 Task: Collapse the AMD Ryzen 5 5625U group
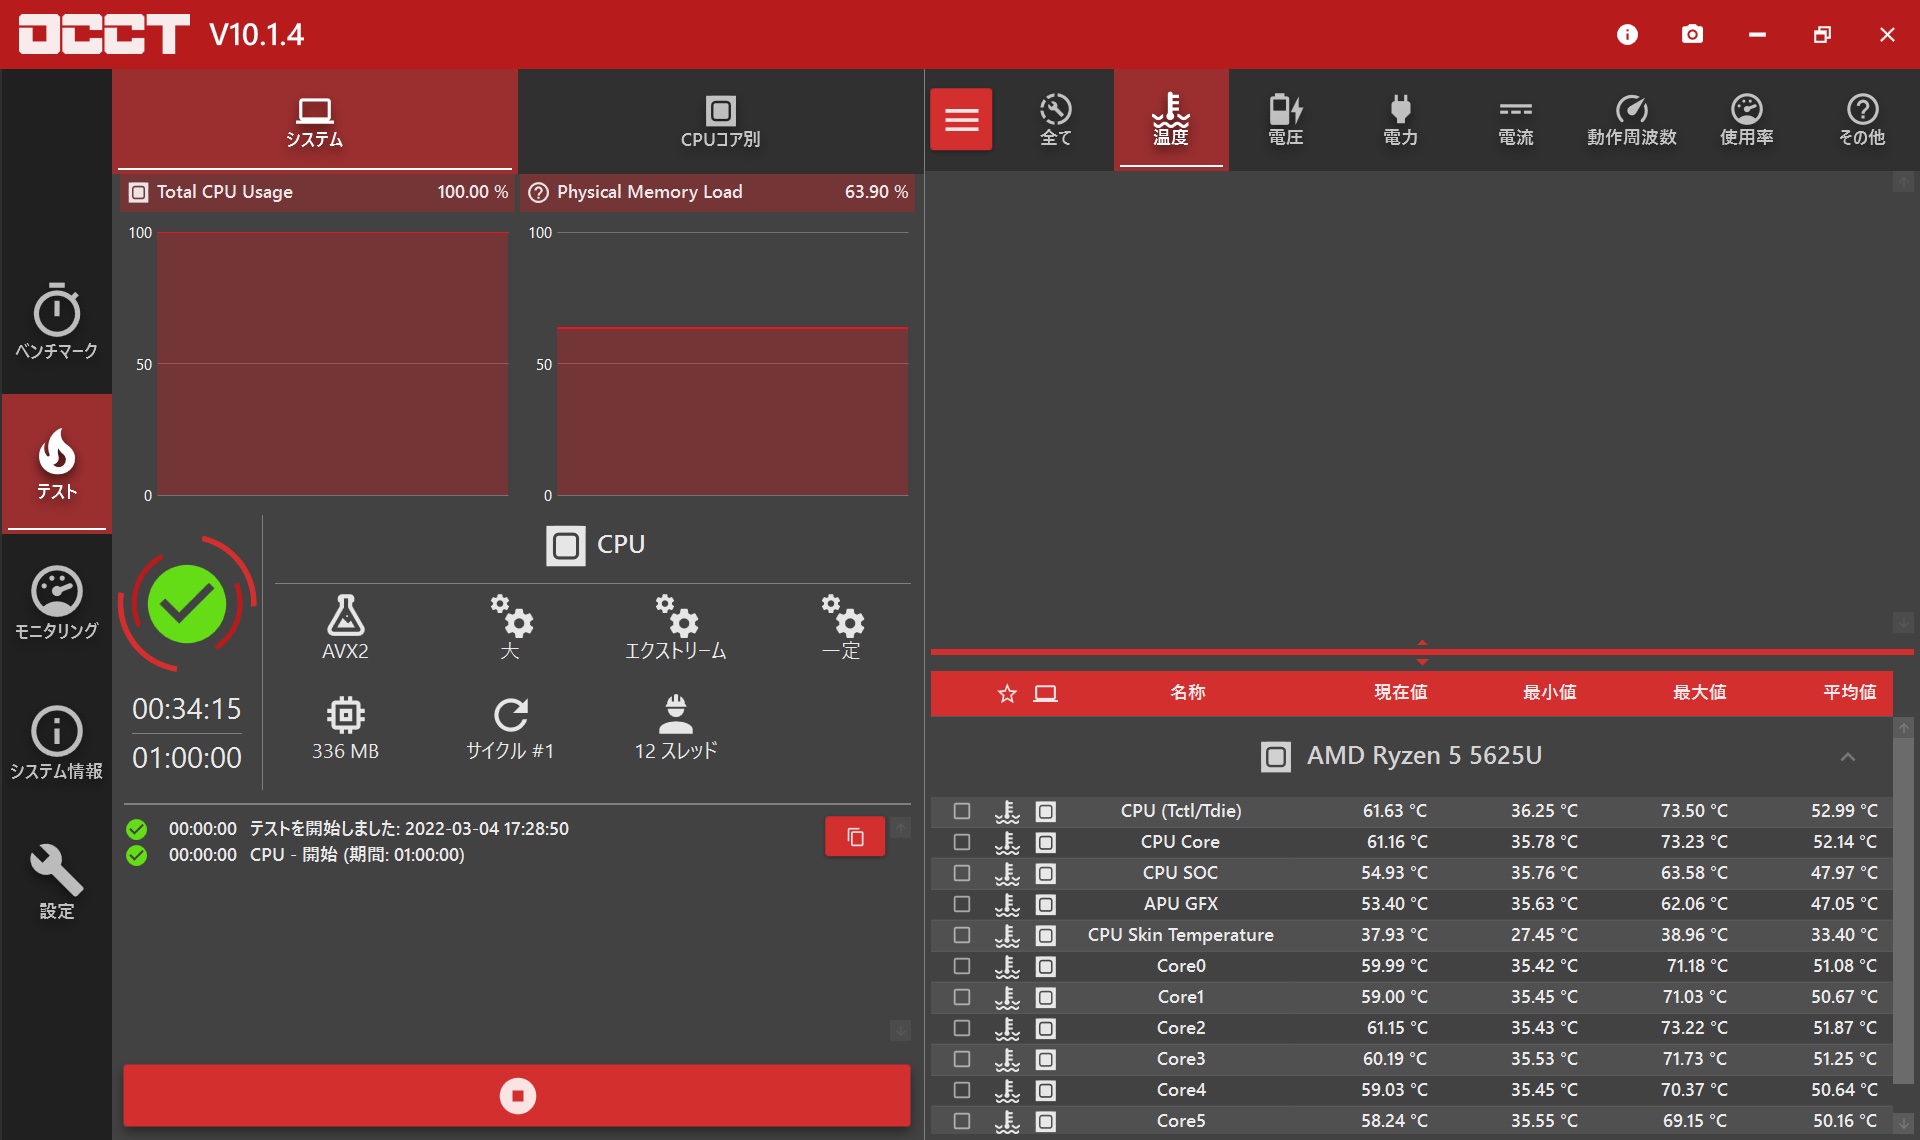(1847, 757)
